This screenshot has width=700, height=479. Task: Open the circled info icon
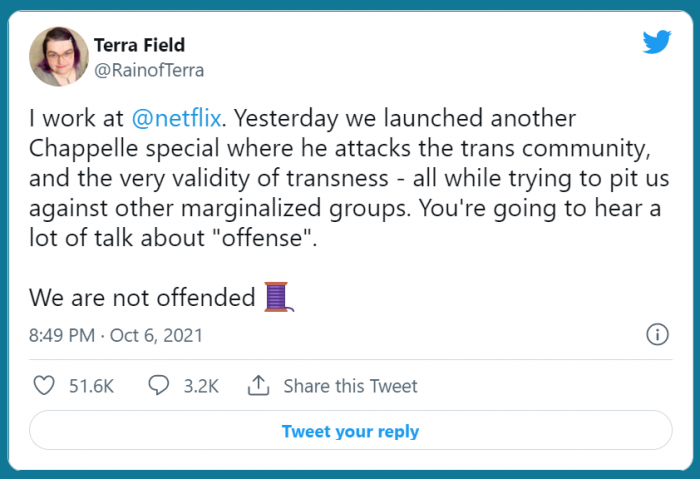(657, 335)
